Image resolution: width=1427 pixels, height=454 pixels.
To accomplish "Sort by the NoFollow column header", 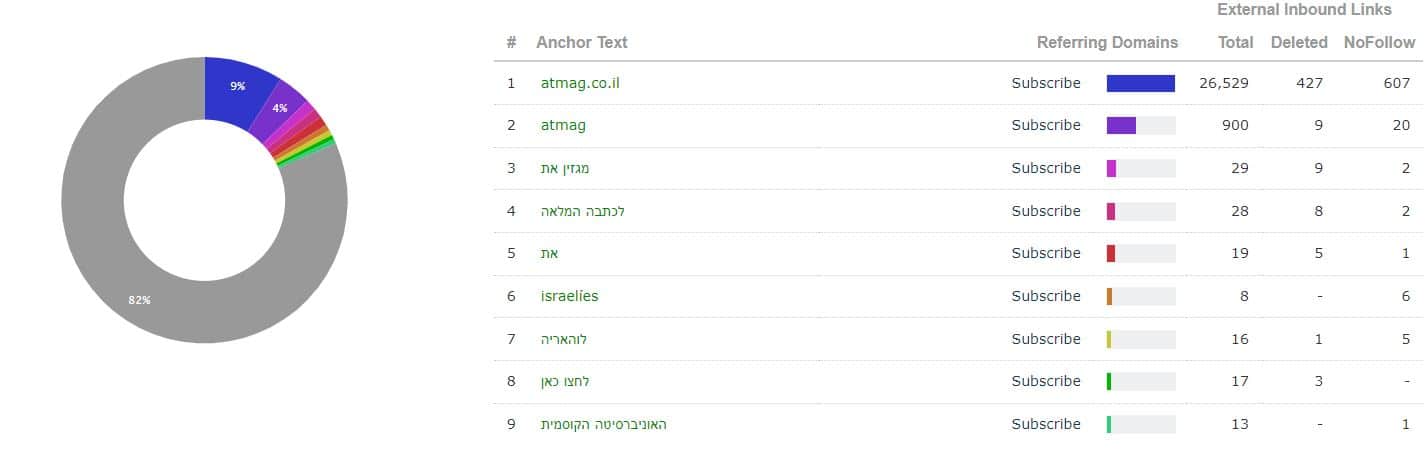I will [1379, 42].
